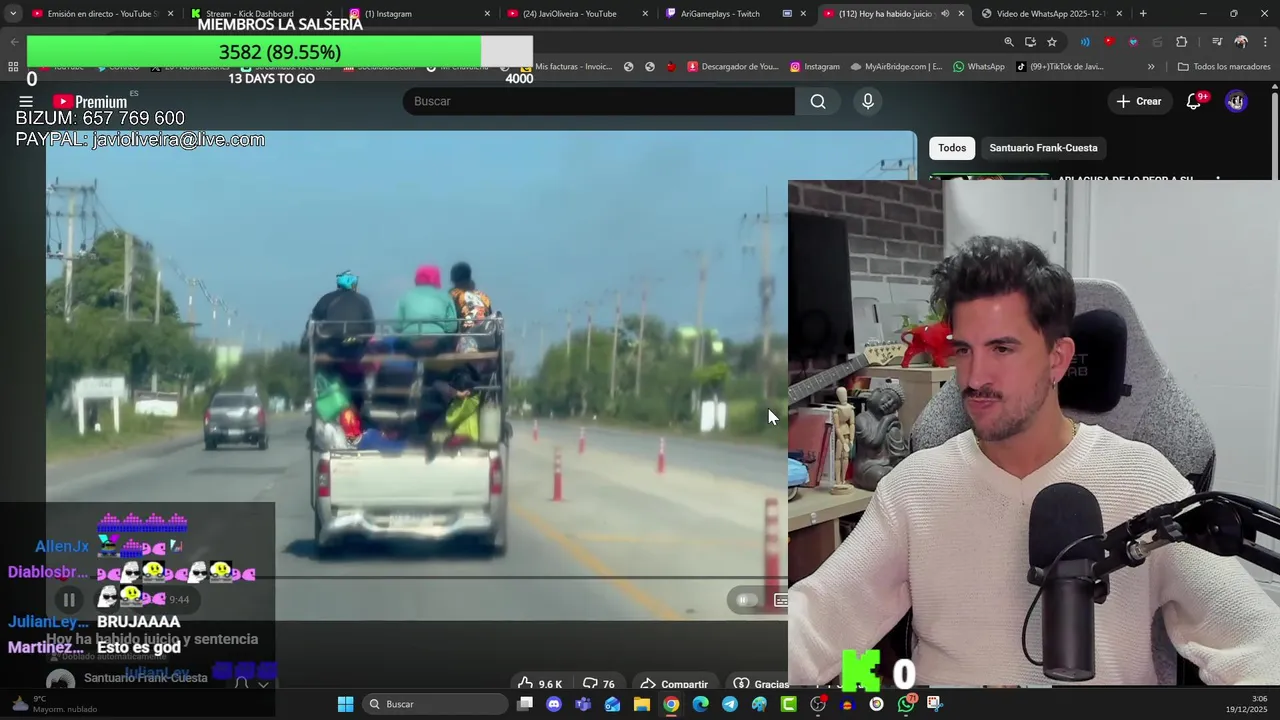Expand hidden bookmarks with the chevron
1280x720 pixels.
pyautogui.click(x=1151, y=67)
